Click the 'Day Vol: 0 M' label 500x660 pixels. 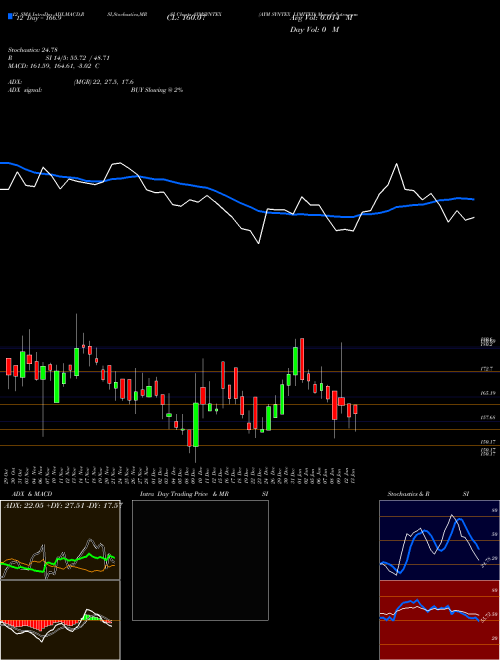(314, 30)
